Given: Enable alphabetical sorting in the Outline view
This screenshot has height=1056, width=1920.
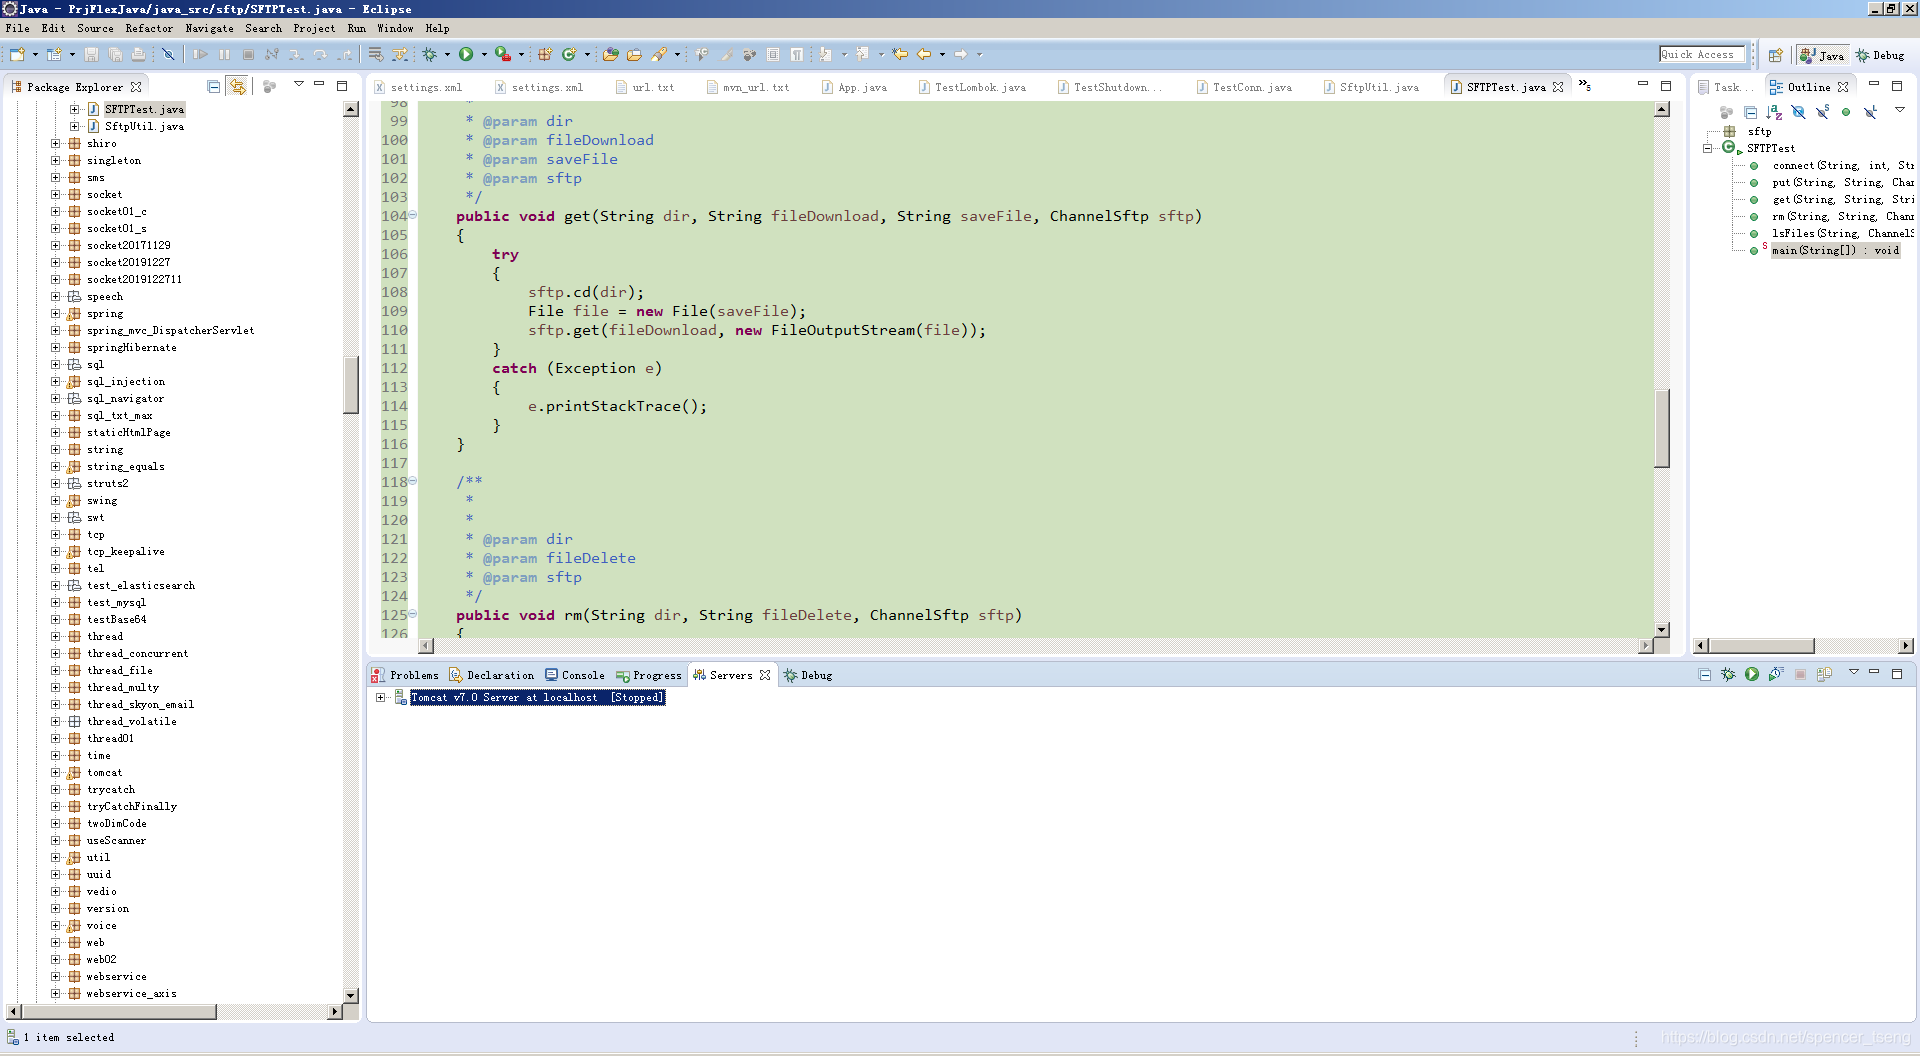Looking at the screenshot, I should pos(1774,112).
